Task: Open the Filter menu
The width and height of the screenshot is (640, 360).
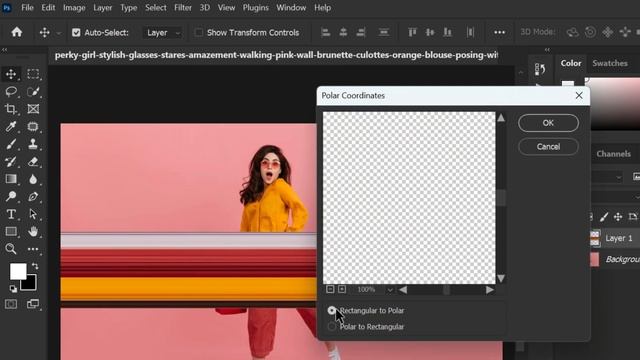Action: 182,8
